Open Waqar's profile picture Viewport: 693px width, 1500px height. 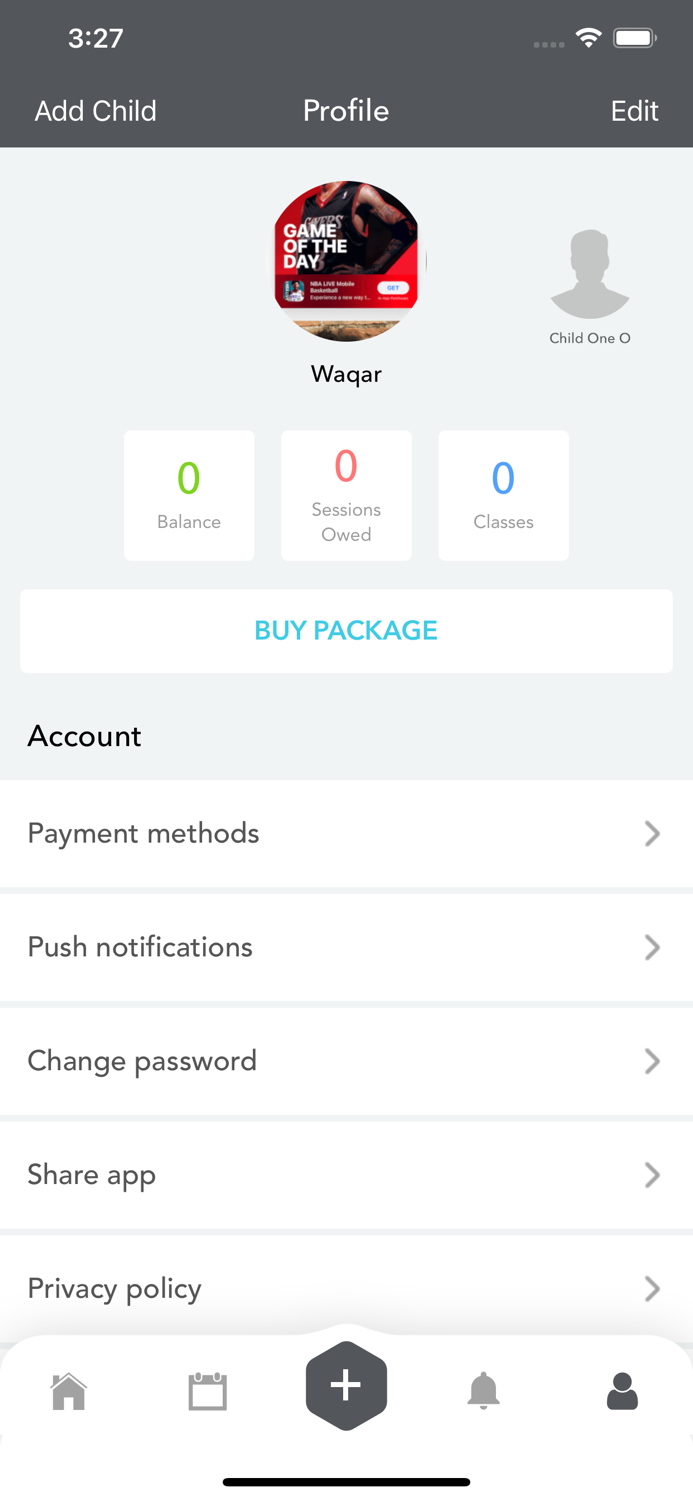point(346,261)
